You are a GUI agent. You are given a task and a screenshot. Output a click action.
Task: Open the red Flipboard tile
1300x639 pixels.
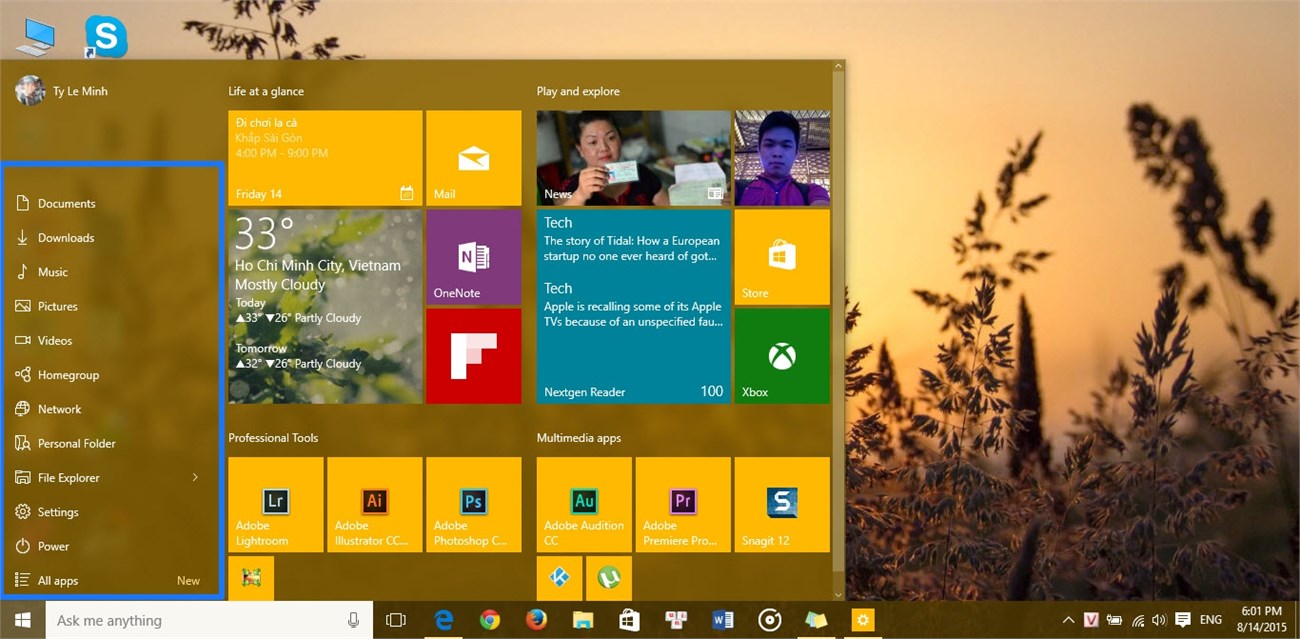click(x=473, y=356)
